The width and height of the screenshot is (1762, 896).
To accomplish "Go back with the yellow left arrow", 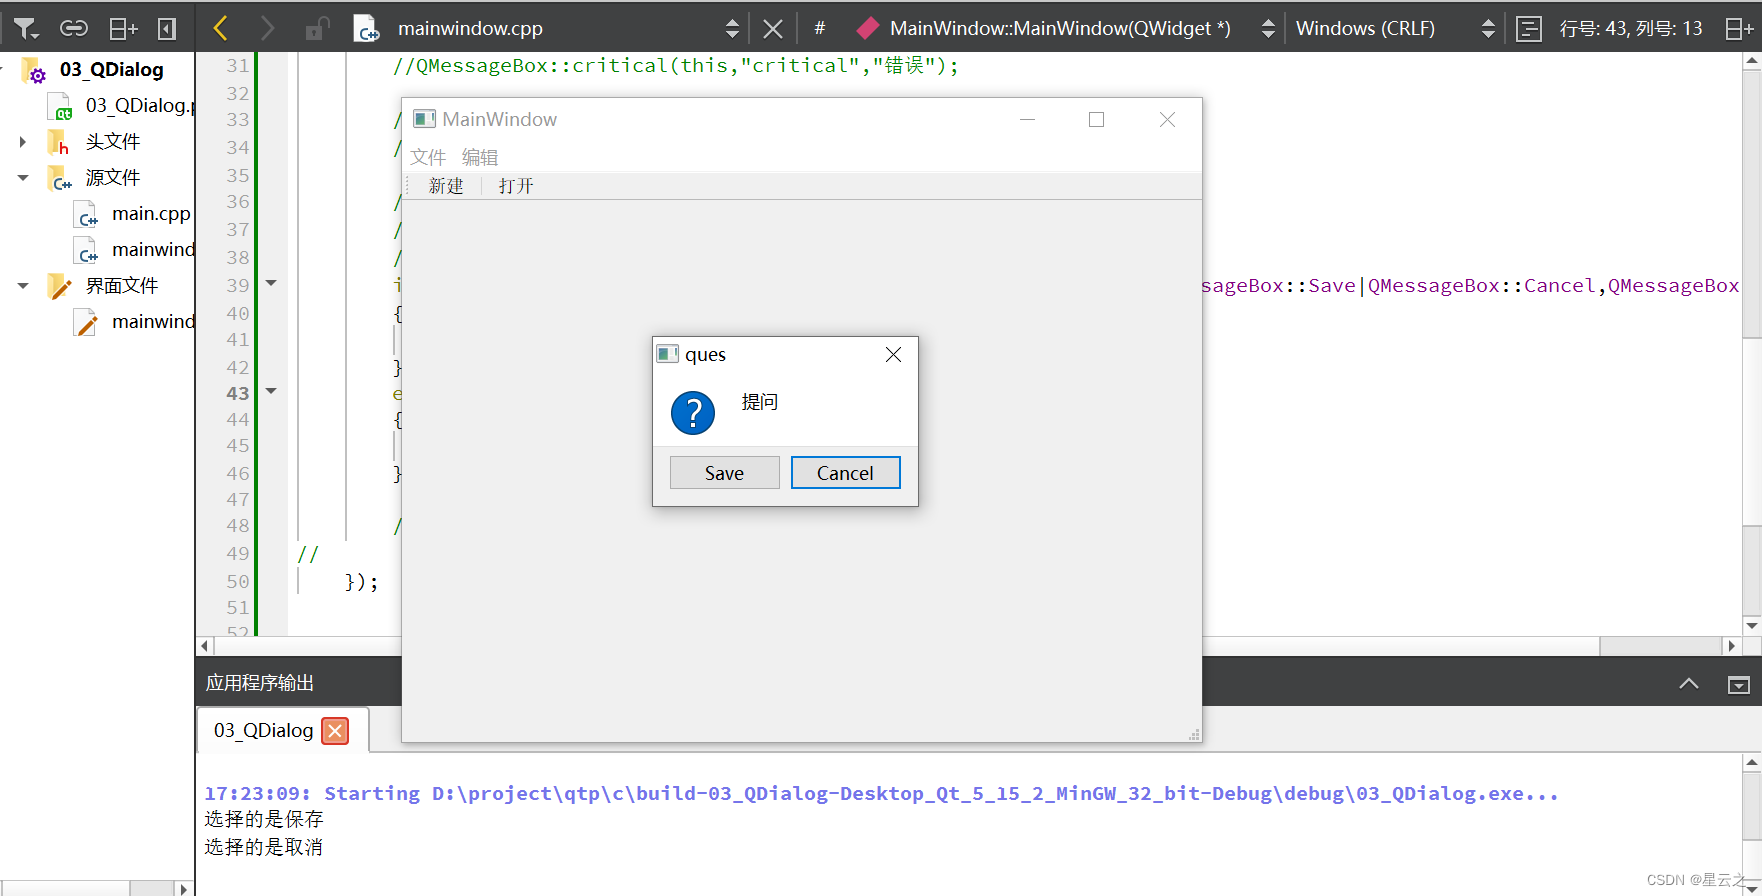I will pos(221,28).
